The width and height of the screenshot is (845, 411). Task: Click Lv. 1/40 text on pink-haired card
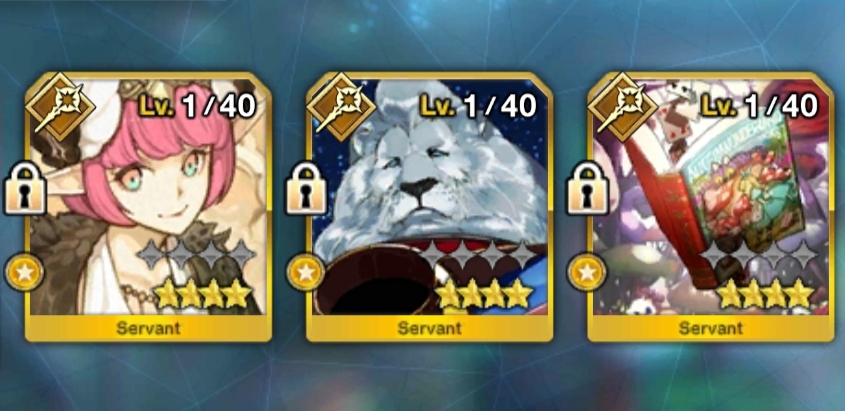[198, 107]
